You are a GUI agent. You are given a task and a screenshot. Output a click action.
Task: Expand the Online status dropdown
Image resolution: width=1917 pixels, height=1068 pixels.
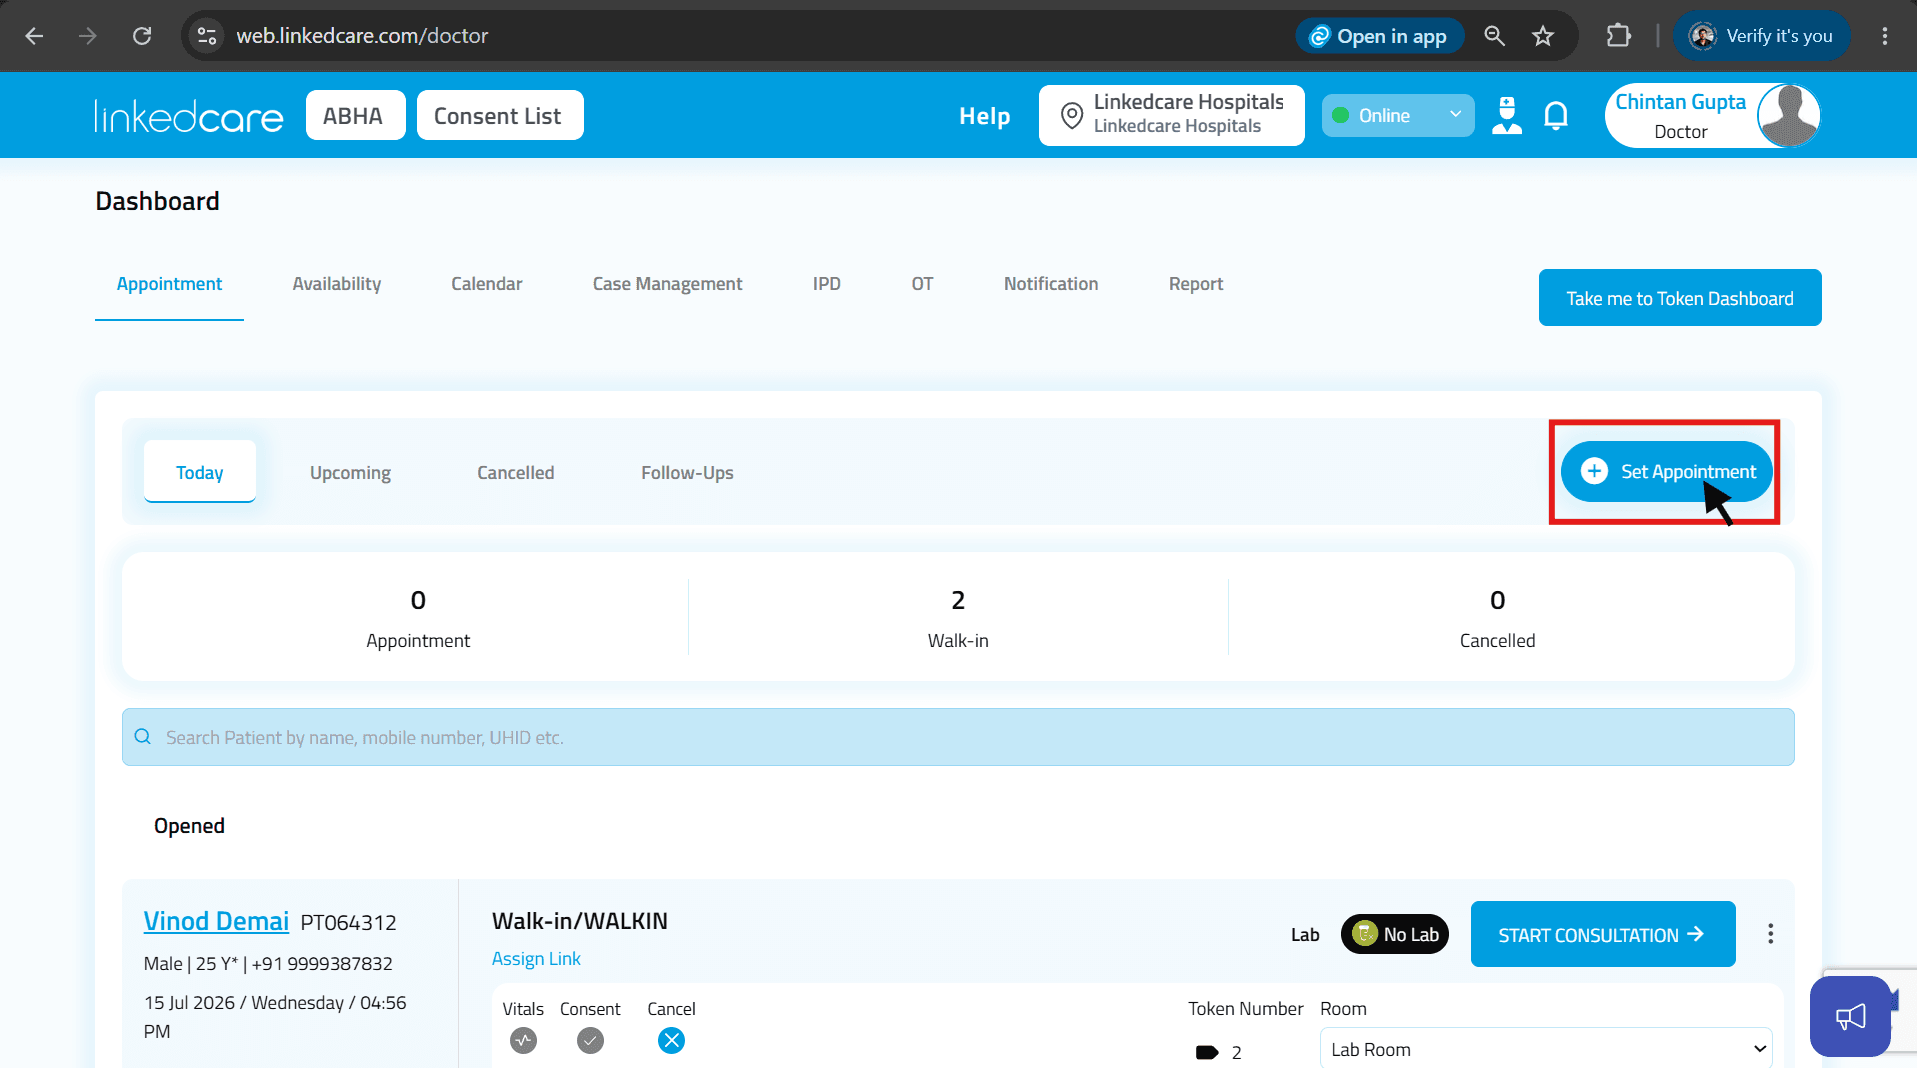click(1397, 115)
